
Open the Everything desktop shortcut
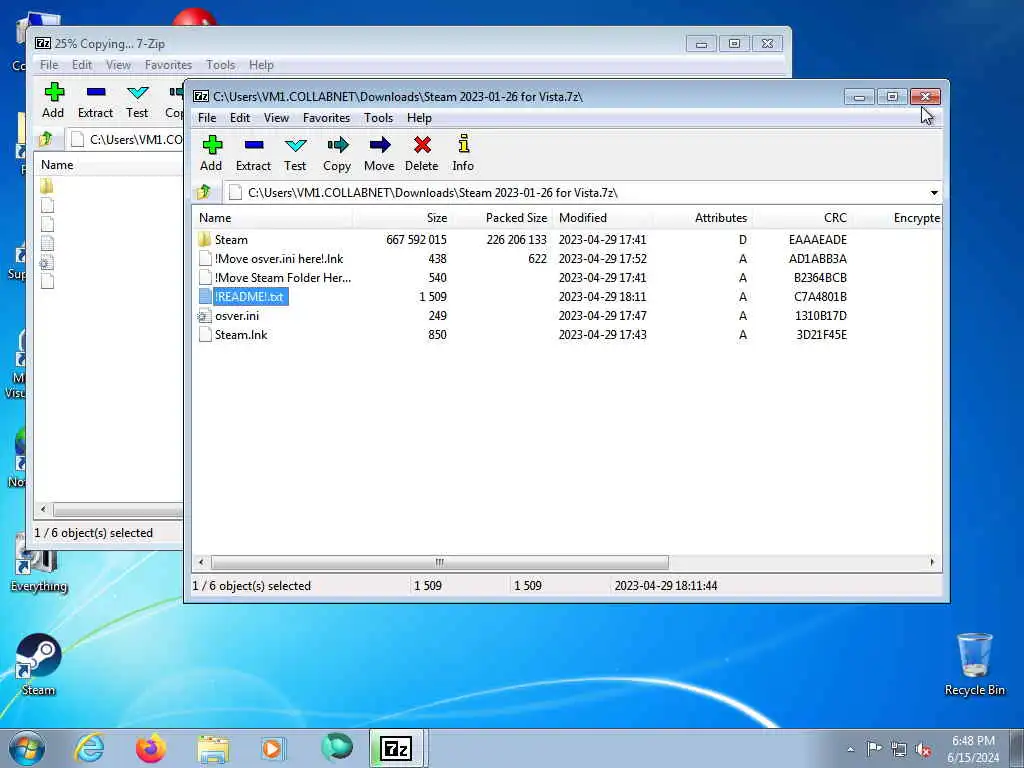[x=39, y=565]
